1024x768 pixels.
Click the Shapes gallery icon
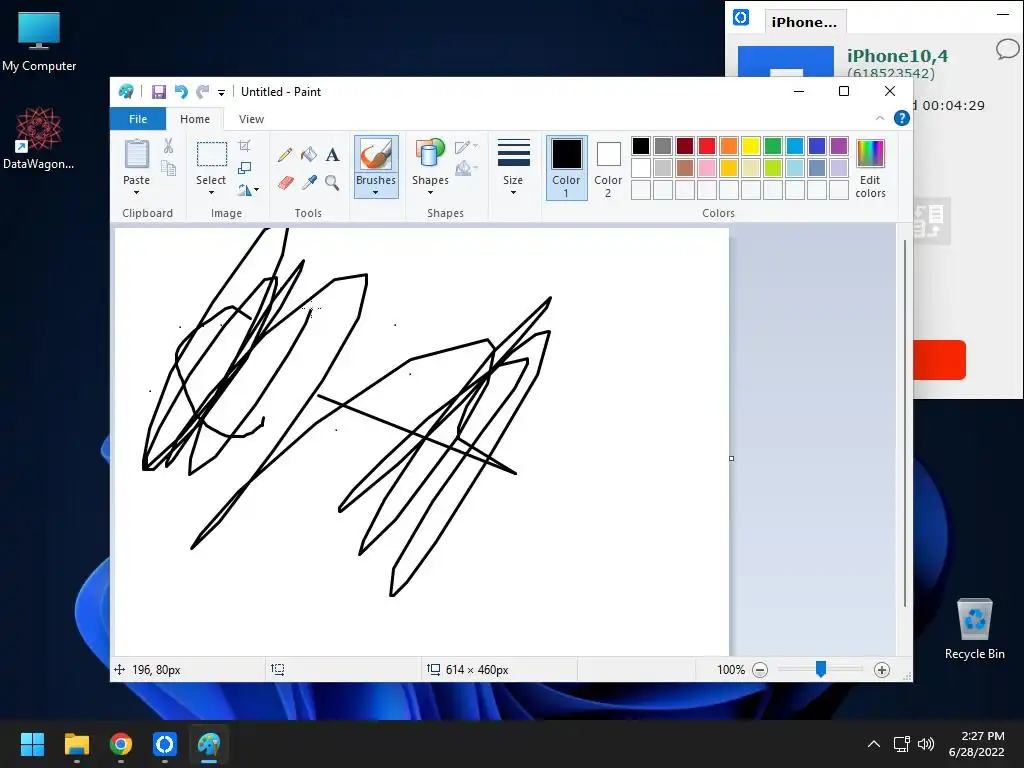430,154
